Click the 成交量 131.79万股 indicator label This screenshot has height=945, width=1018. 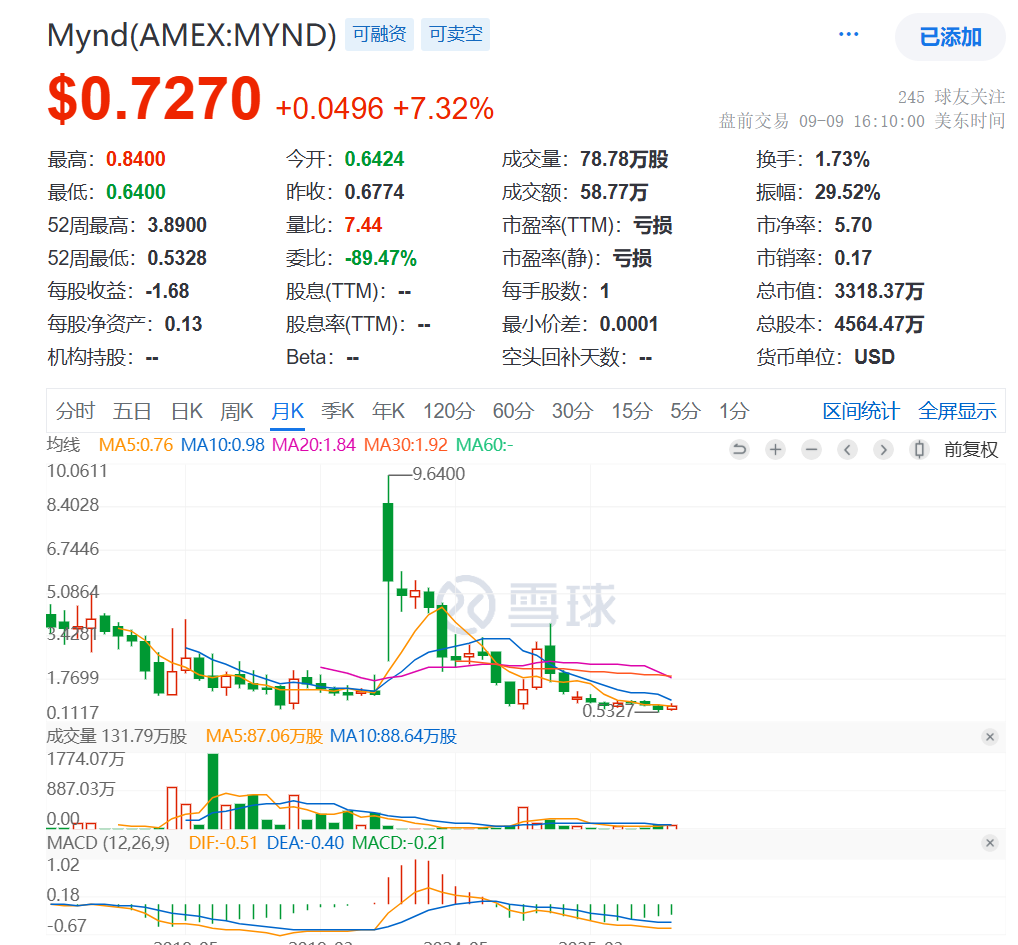point(117,737)
